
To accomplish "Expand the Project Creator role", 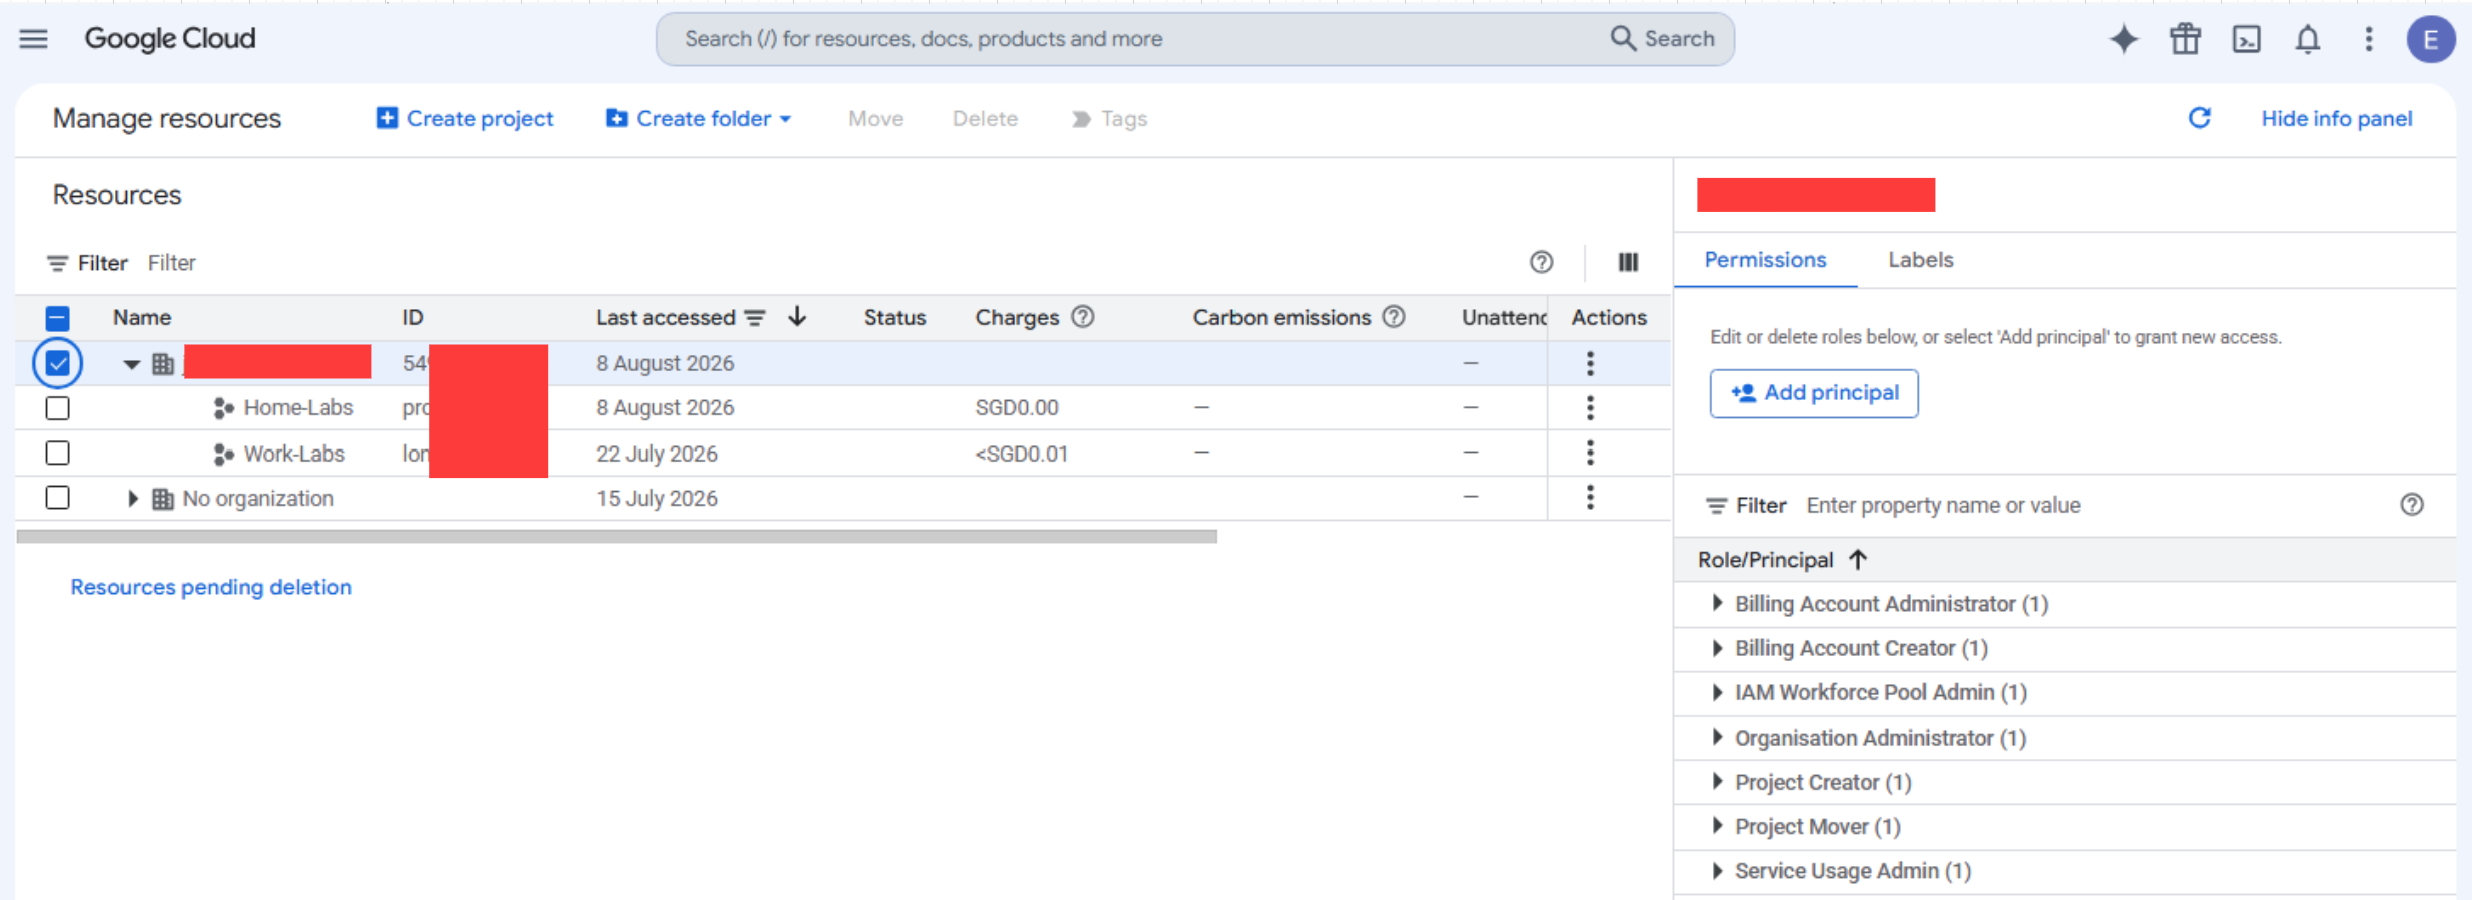I will [1717, 781].
